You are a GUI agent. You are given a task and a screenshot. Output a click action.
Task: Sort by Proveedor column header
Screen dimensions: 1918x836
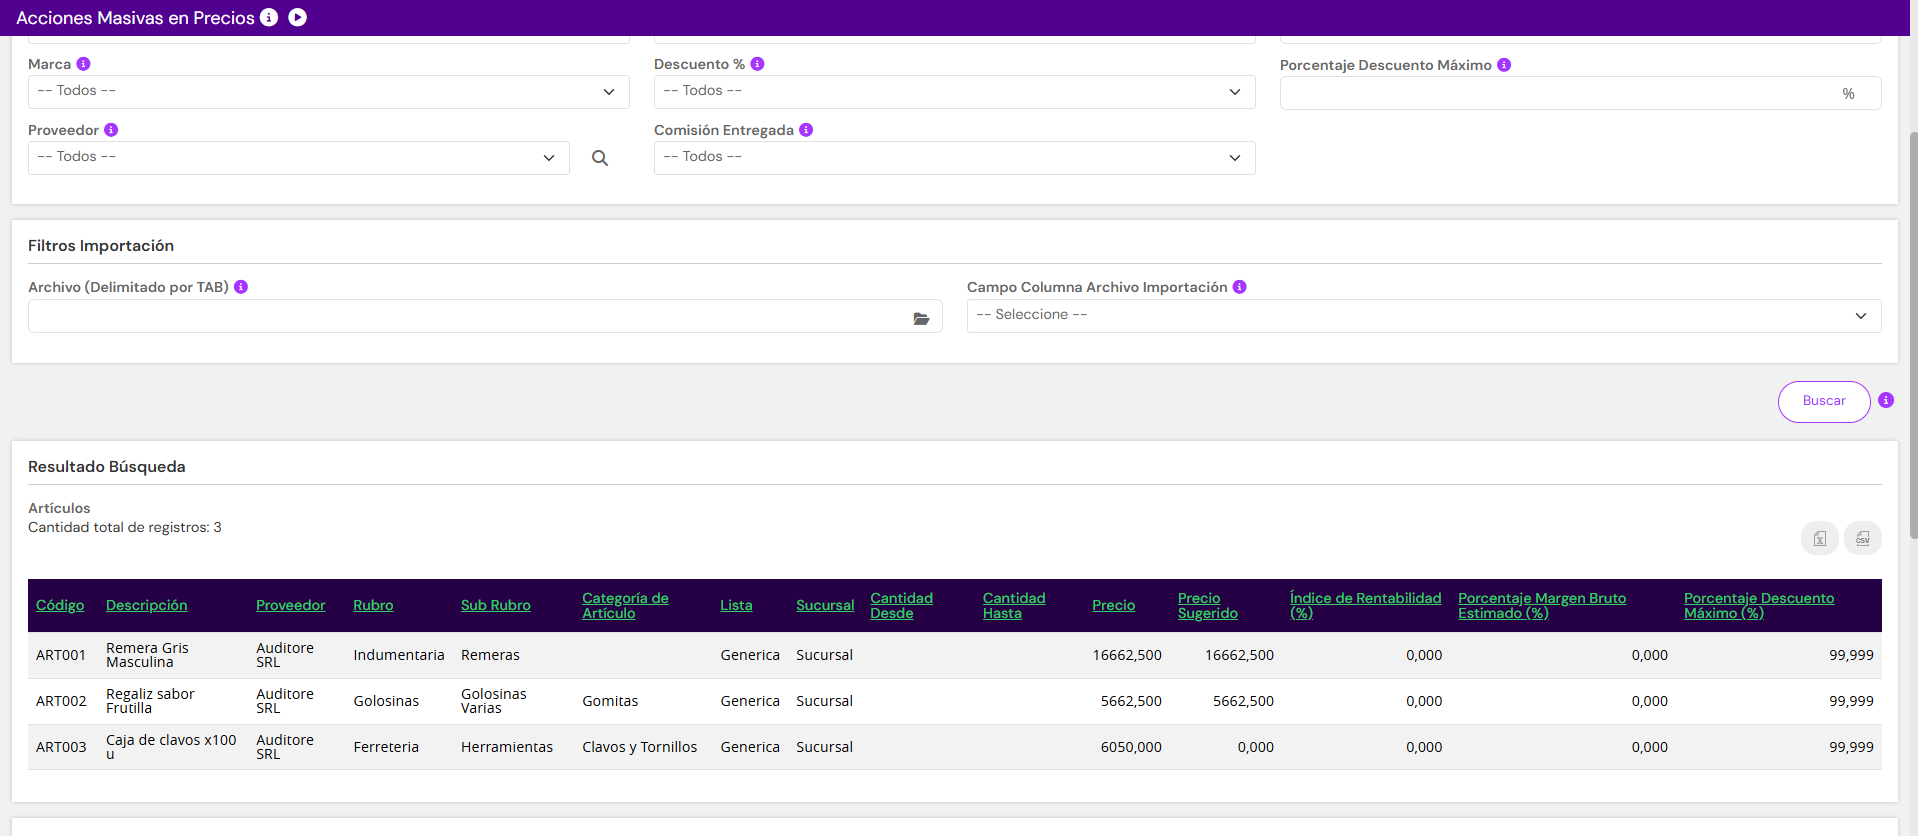point(291,605)
